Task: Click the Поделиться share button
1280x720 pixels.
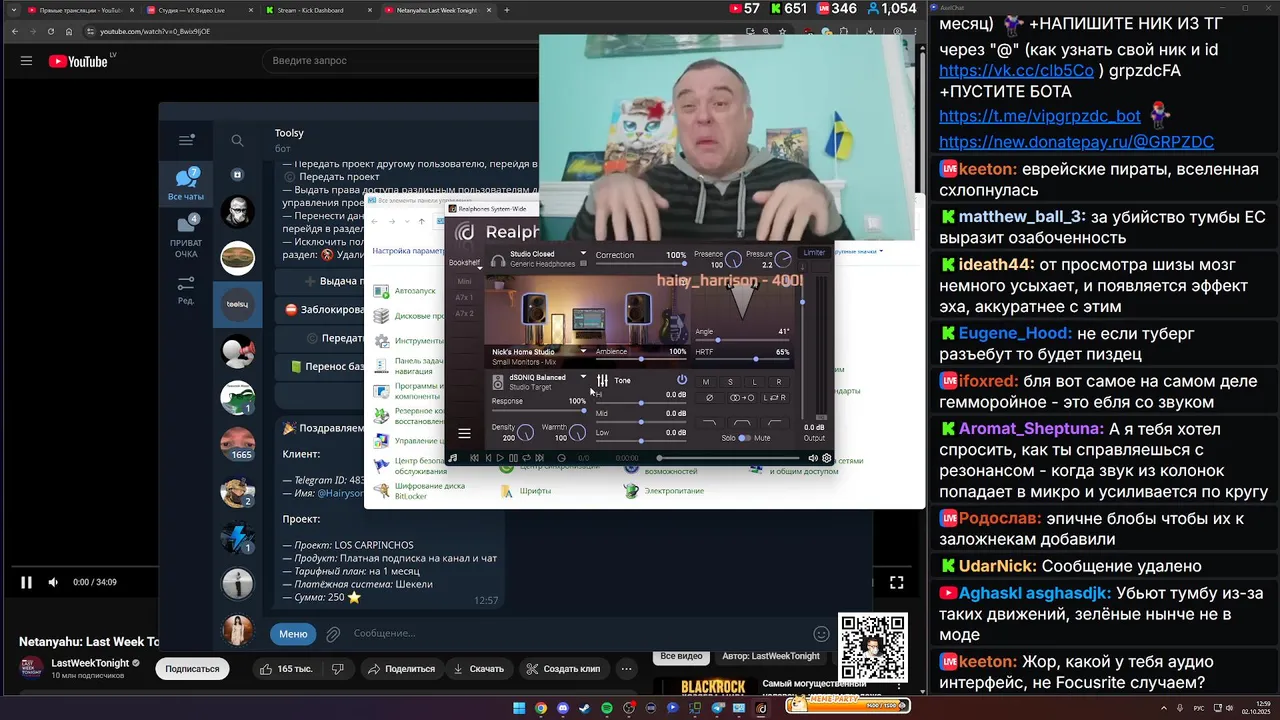Action: pyautogui.click(x=401, y=669)
